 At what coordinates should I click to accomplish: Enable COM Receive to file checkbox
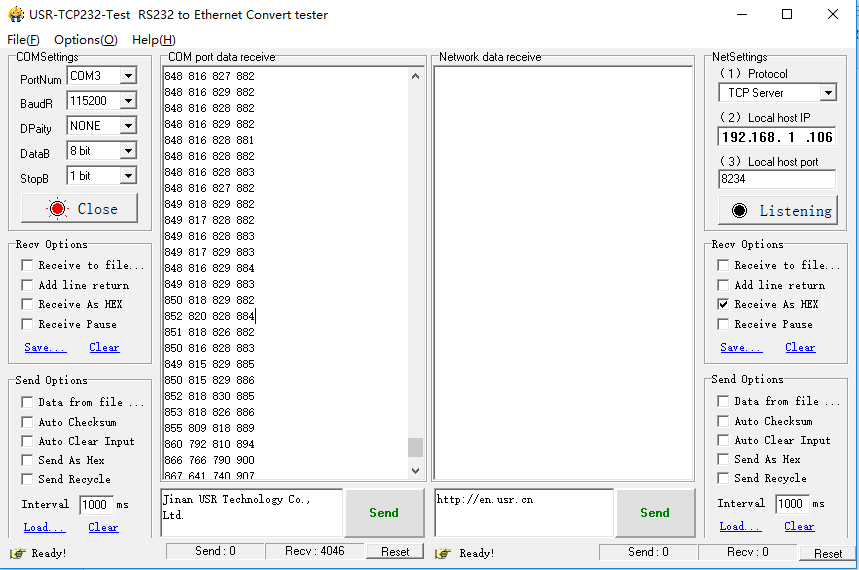click(27, 265)
